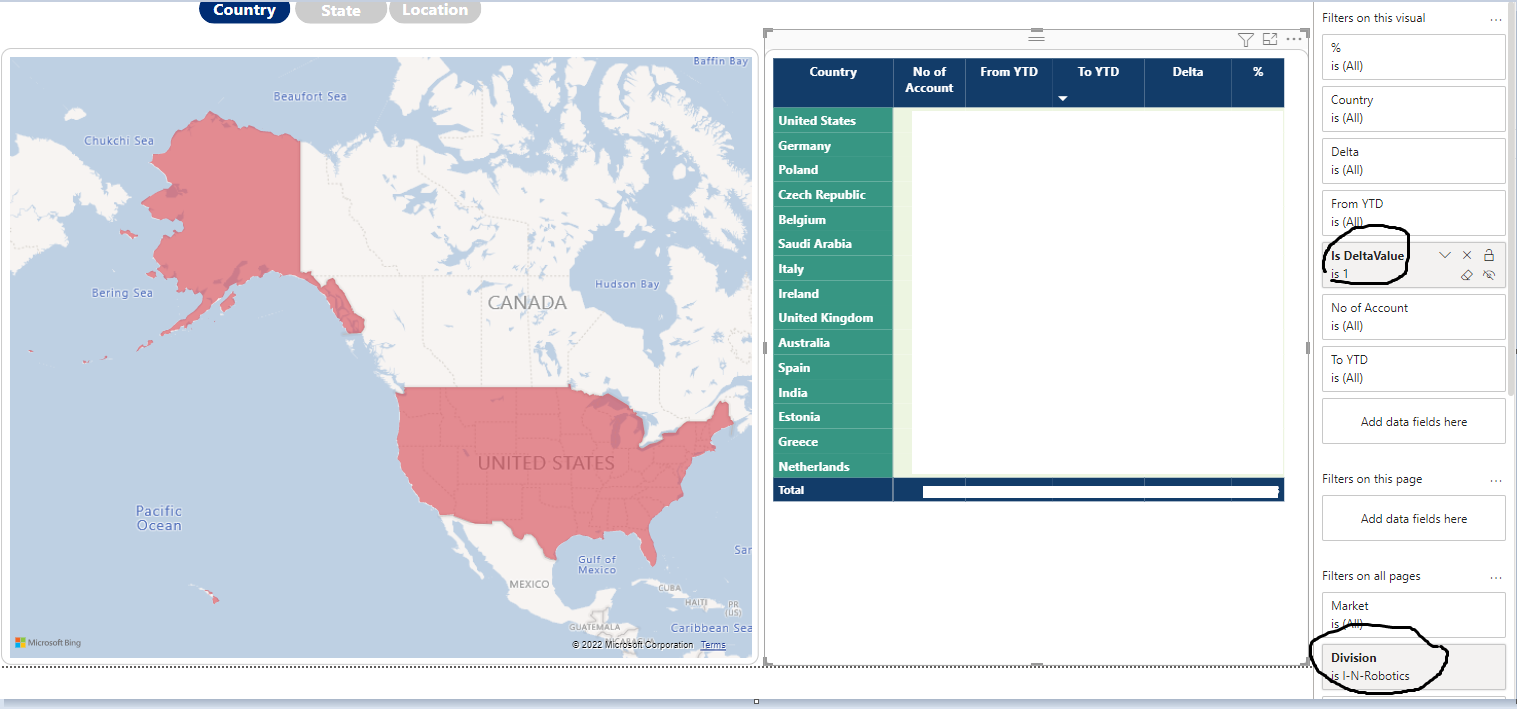
Task: Open the From YTD filter card
Action: click(1413, 213)
